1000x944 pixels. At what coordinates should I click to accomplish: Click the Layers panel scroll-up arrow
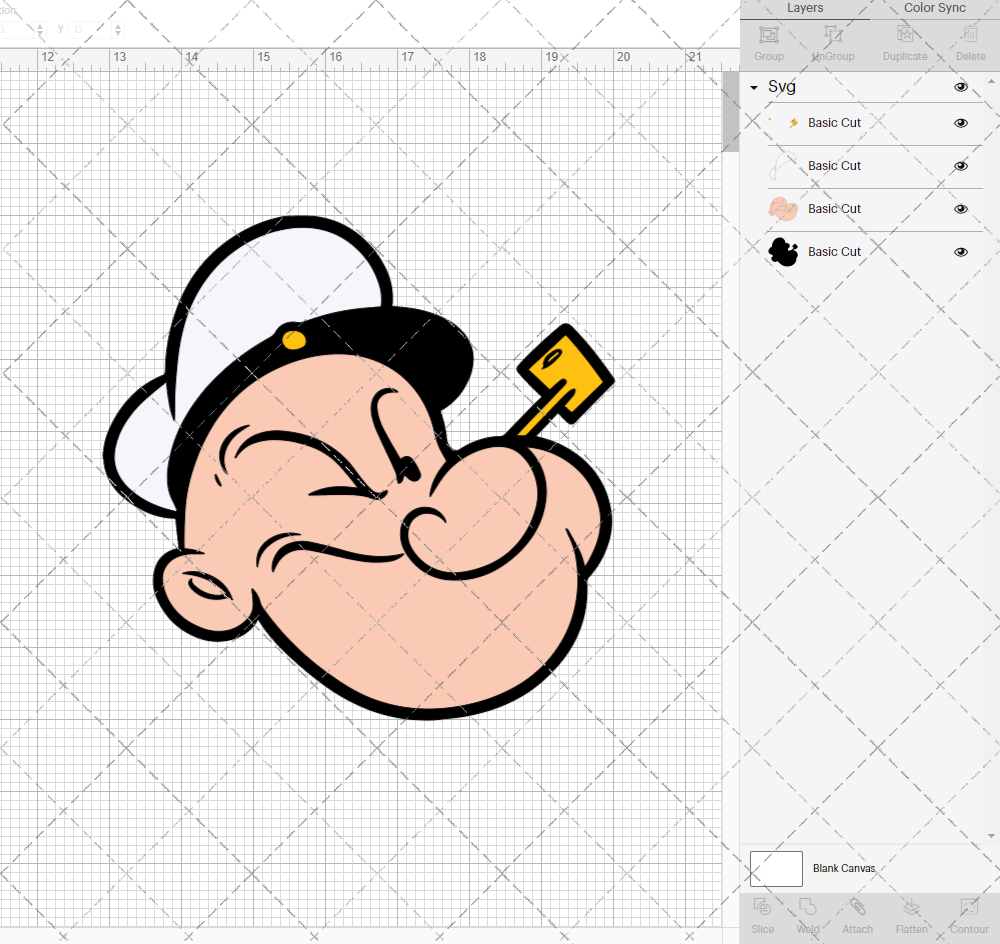click(x=990, y=82)
